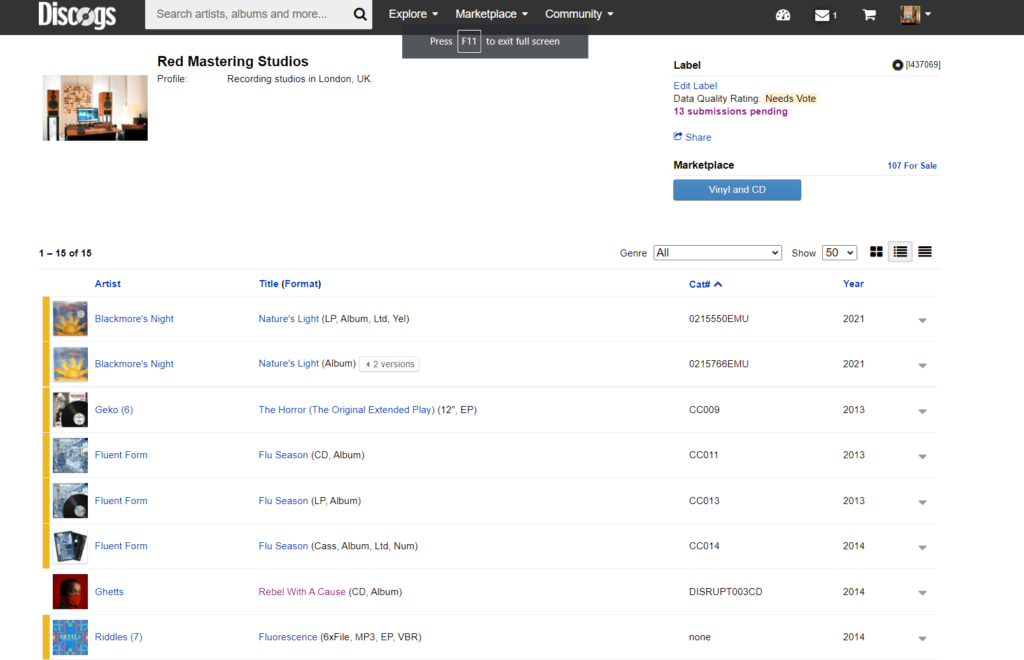Switch to list with thumbnails view
1024x660 pixels.
900,252
